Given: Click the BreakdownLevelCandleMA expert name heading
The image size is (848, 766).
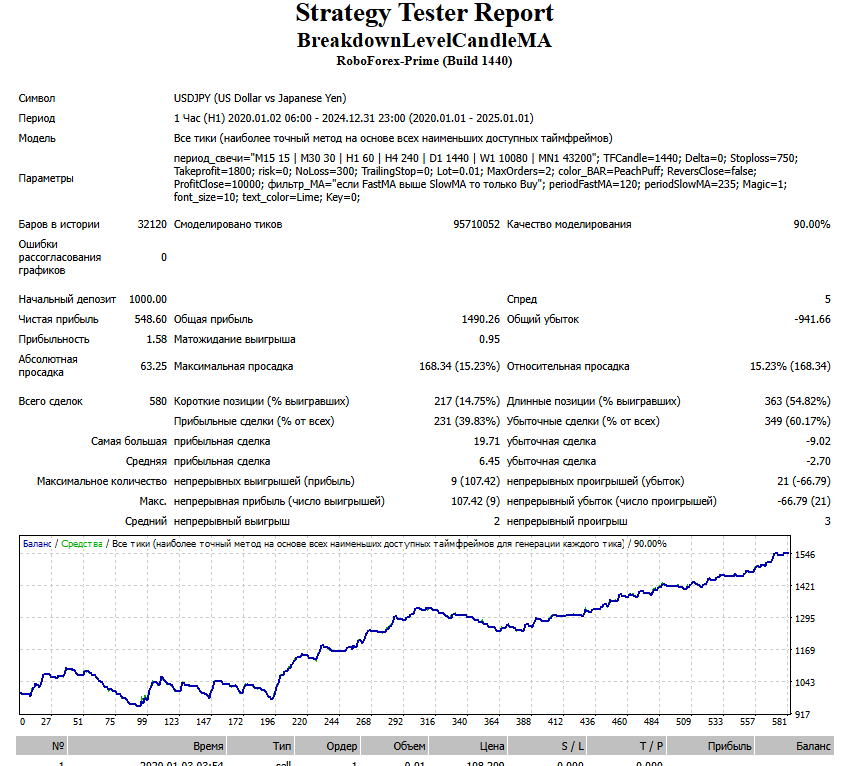Looking at the screenshot, I should pyautogui.click(x=424, y=41).
